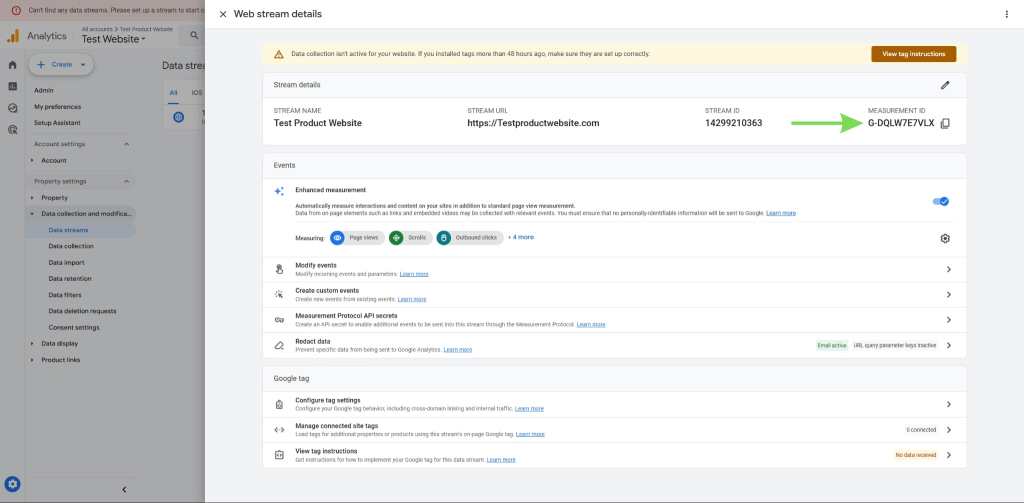Viewport: 1024px width, 503px height.
Task: Open Explore icon in left rail
Action: tap(12, 108)
